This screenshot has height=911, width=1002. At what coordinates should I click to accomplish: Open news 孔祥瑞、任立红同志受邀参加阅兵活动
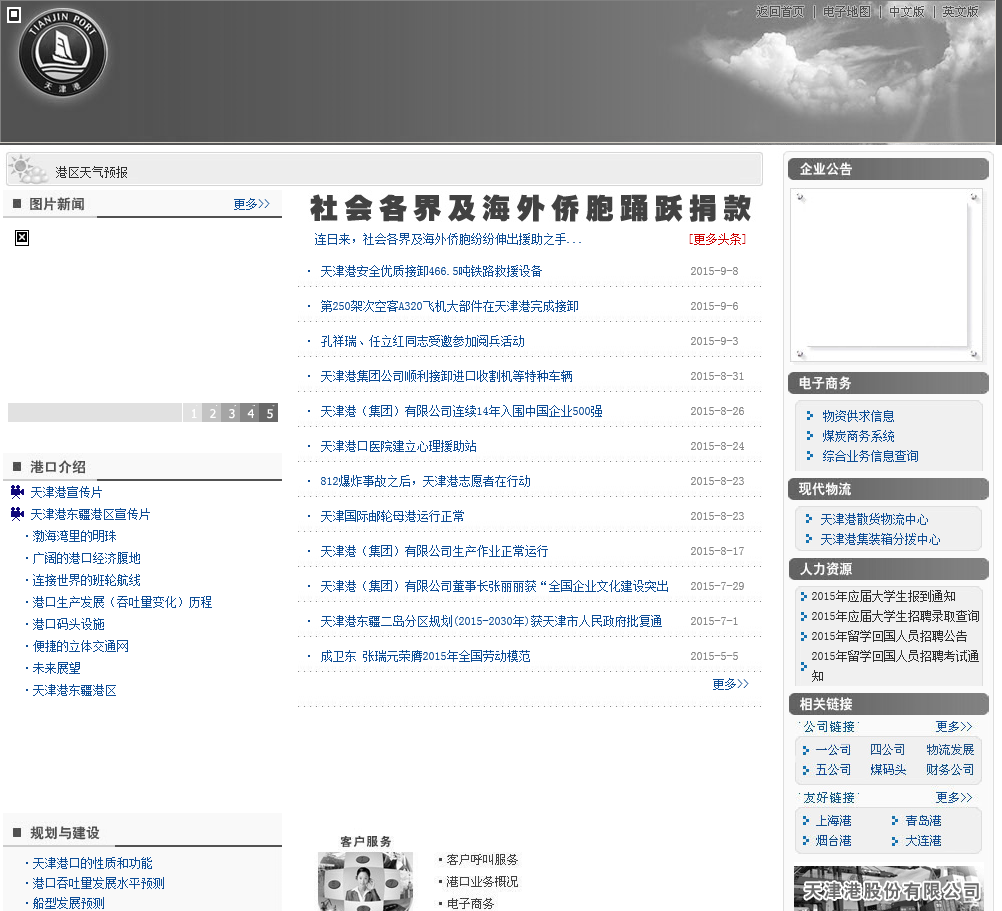(x=422, y=341)
